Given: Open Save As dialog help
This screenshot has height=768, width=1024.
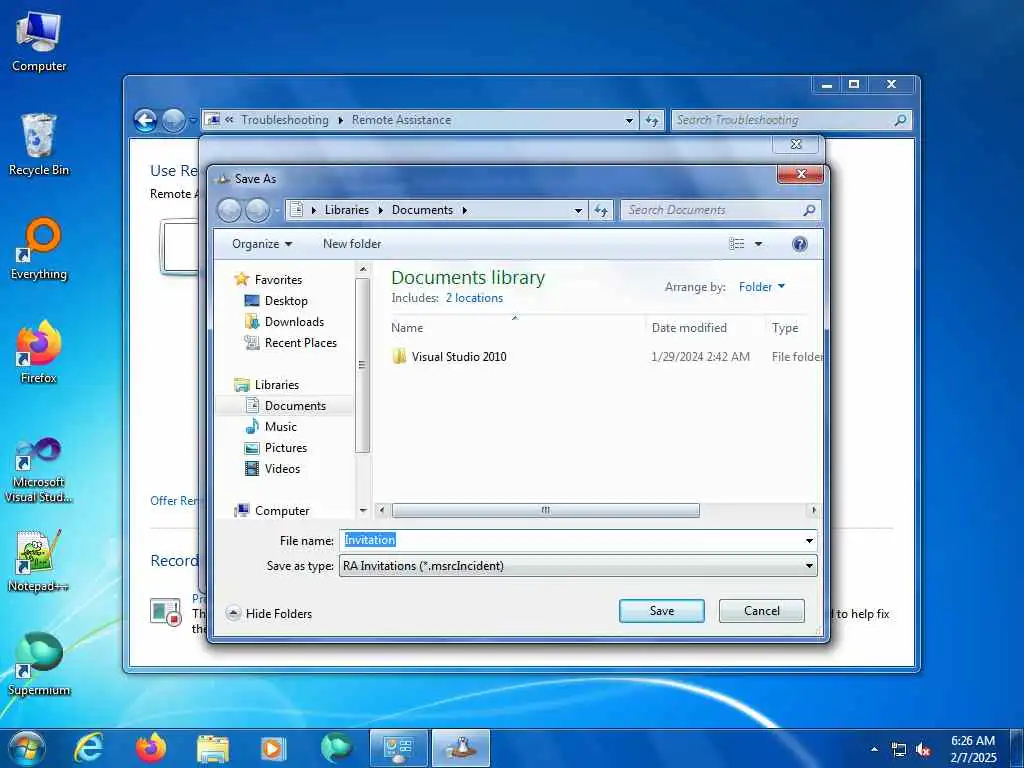Looking at the screenshot, I should [x=799, y=244].
